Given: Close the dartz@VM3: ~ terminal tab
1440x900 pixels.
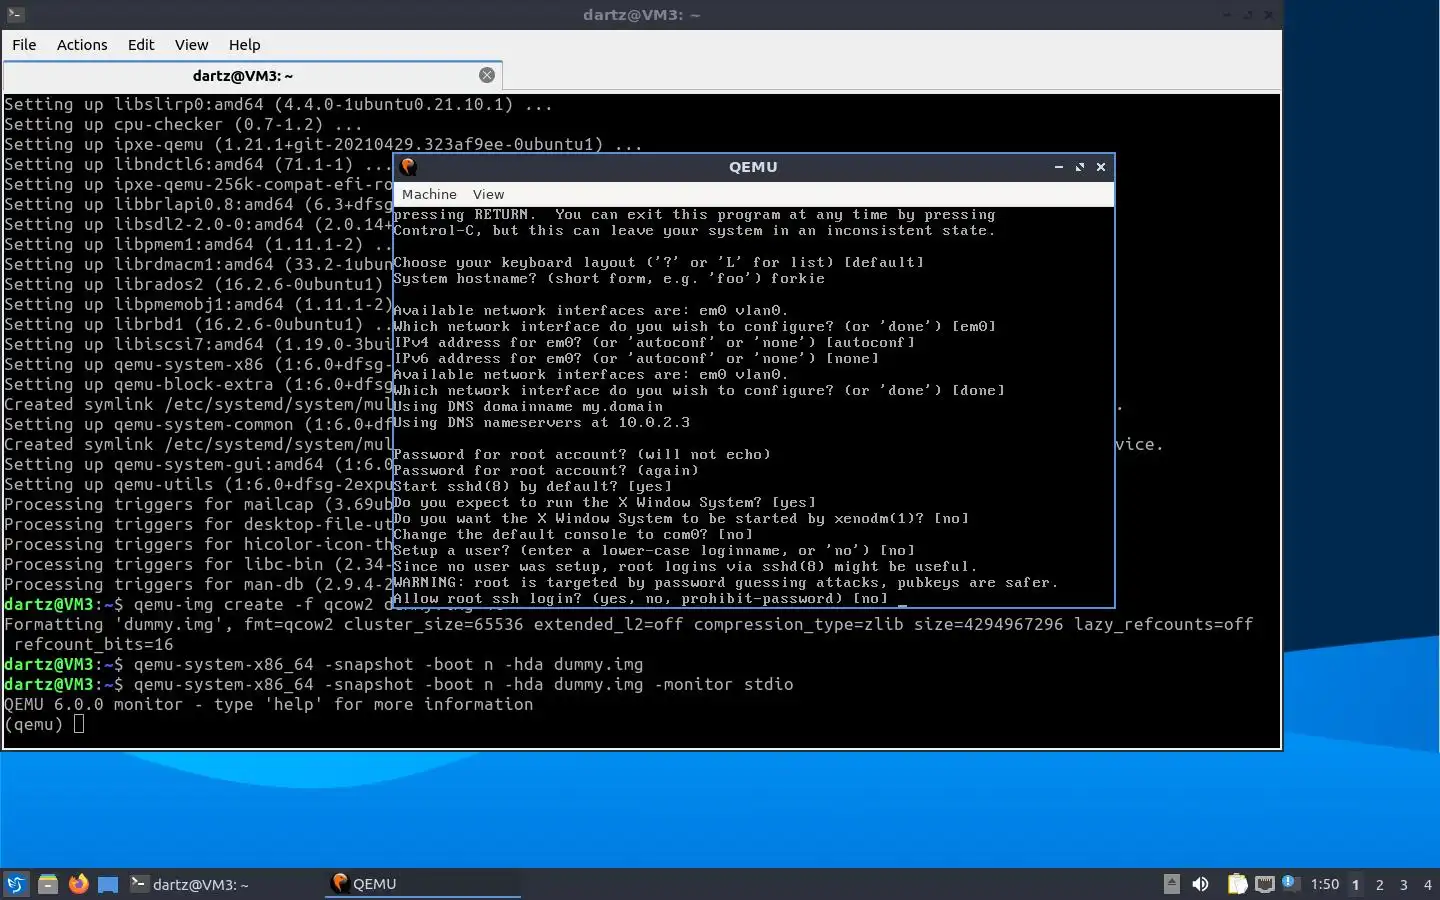Looking at the screenshot, I should click(487, 75).
